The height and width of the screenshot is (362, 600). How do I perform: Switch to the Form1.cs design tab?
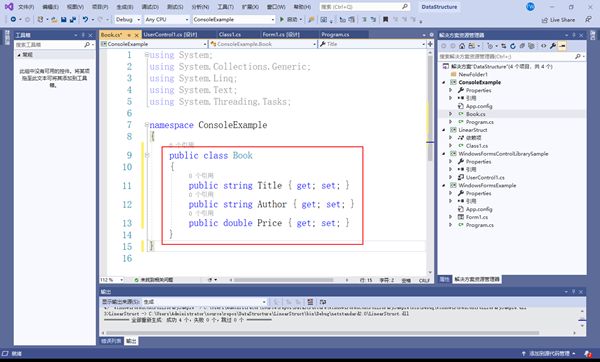point(281,35)
